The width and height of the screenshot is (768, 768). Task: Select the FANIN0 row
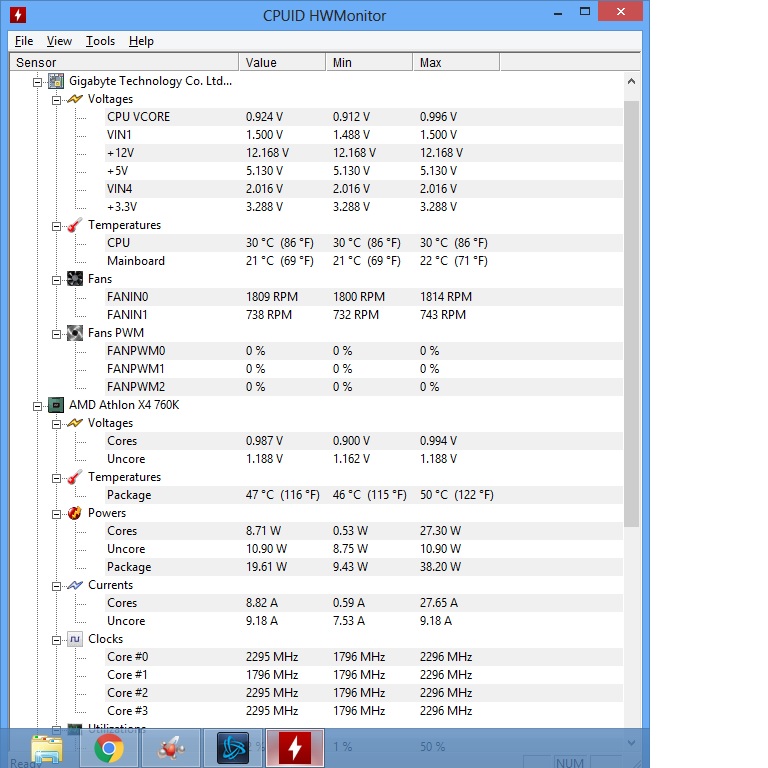coord(363,297)
